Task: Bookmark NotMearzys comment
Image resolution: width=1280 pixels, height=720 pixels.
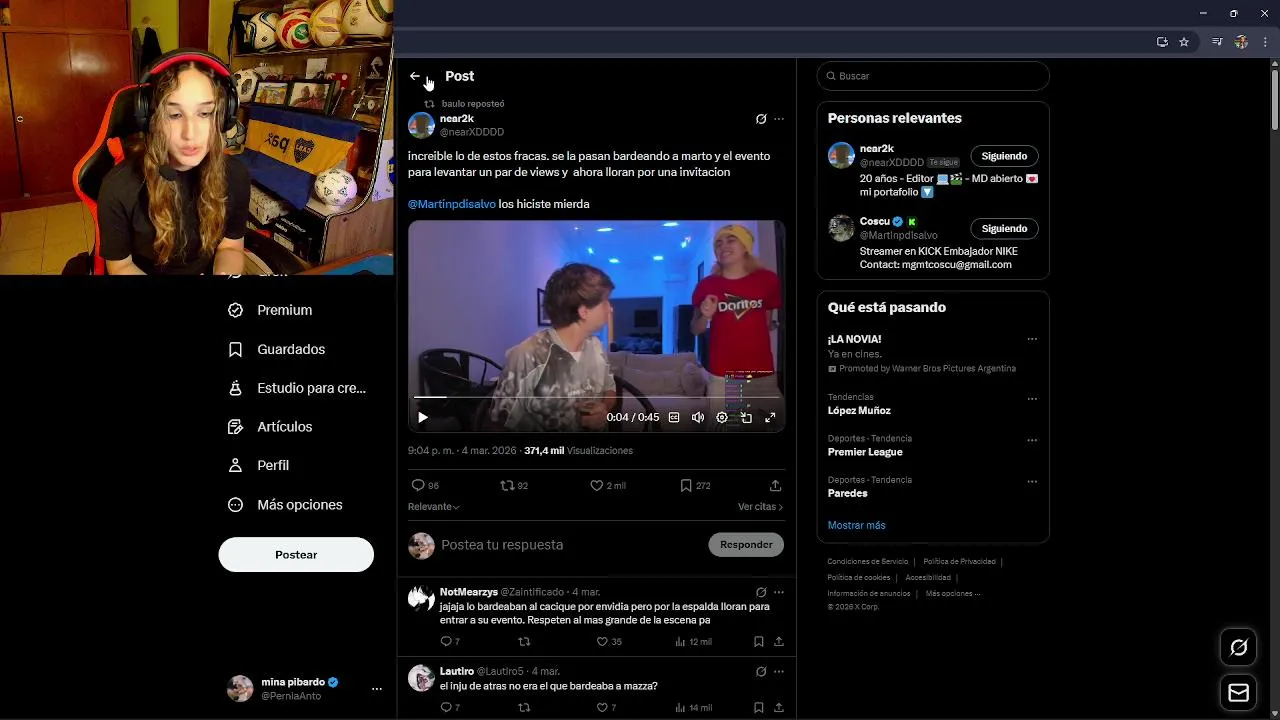Action: [759, 642]
